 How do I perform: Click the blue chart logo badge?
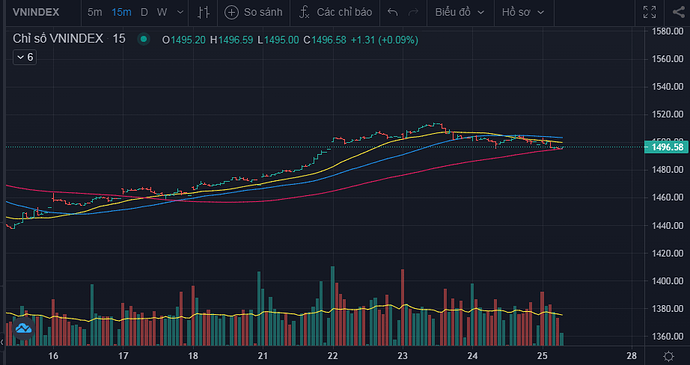[23, 328]
